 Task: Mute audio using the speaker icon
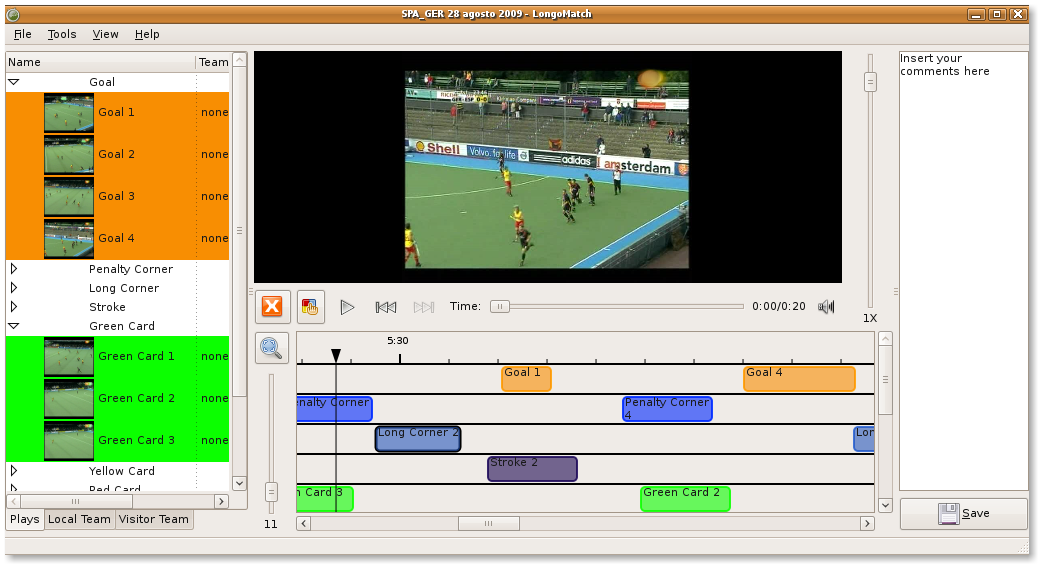[x=826, y=307]
